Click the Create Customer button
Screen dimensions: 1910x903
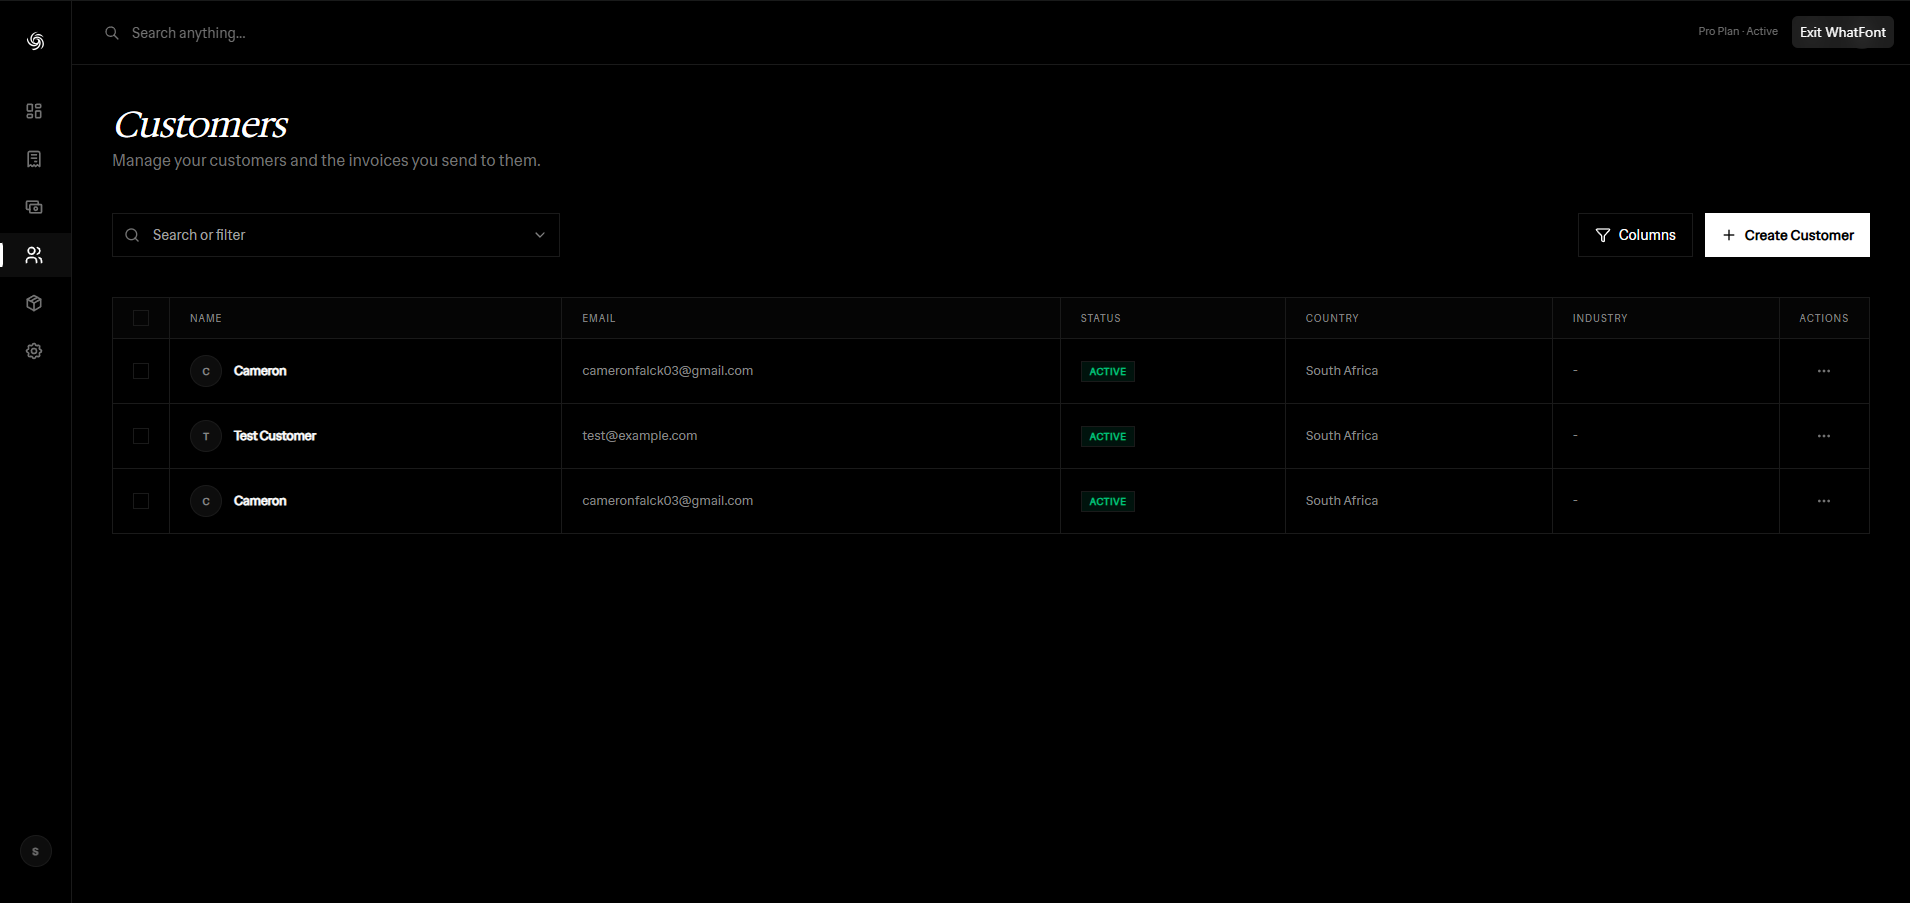coord(1787,235)
